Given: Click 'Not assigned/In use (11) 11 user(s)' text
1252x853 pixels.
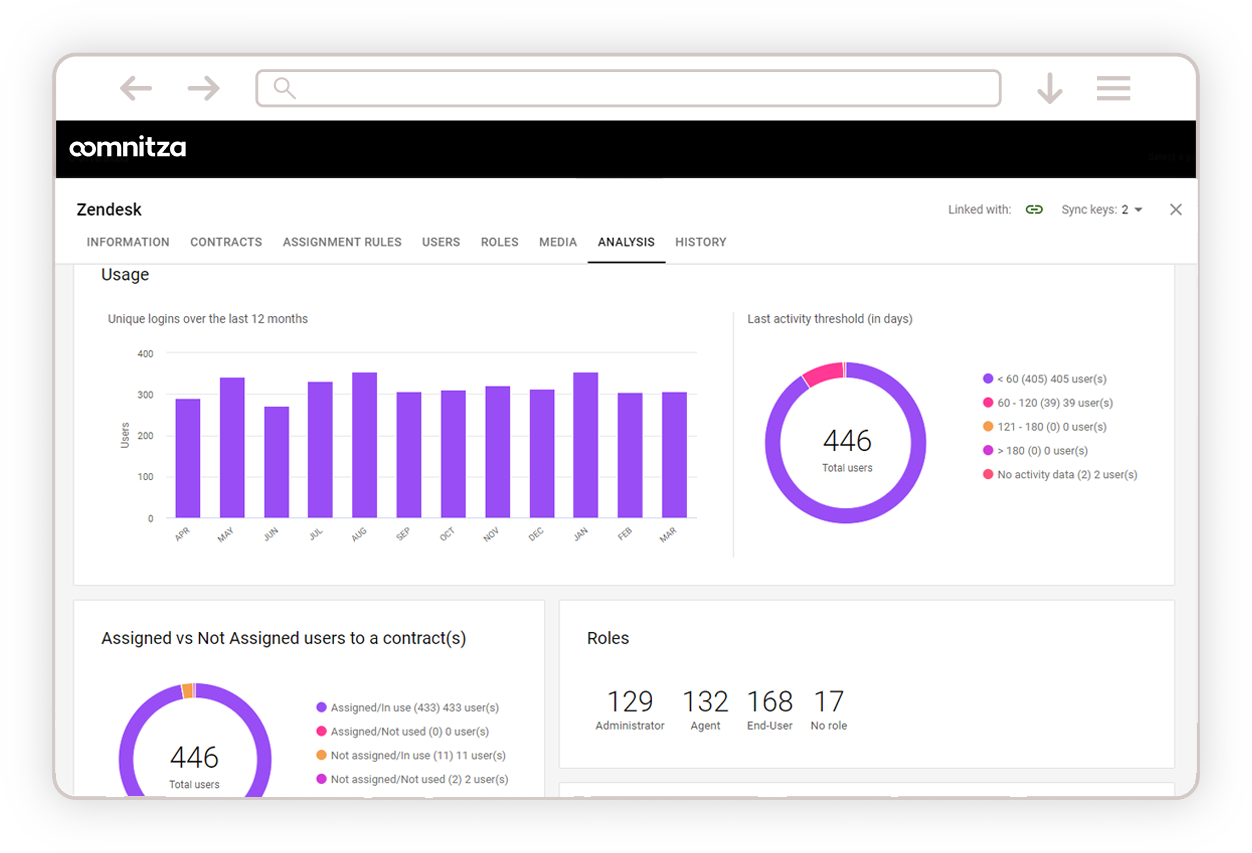Looking at the screenshot, I should tap(418, 756).
